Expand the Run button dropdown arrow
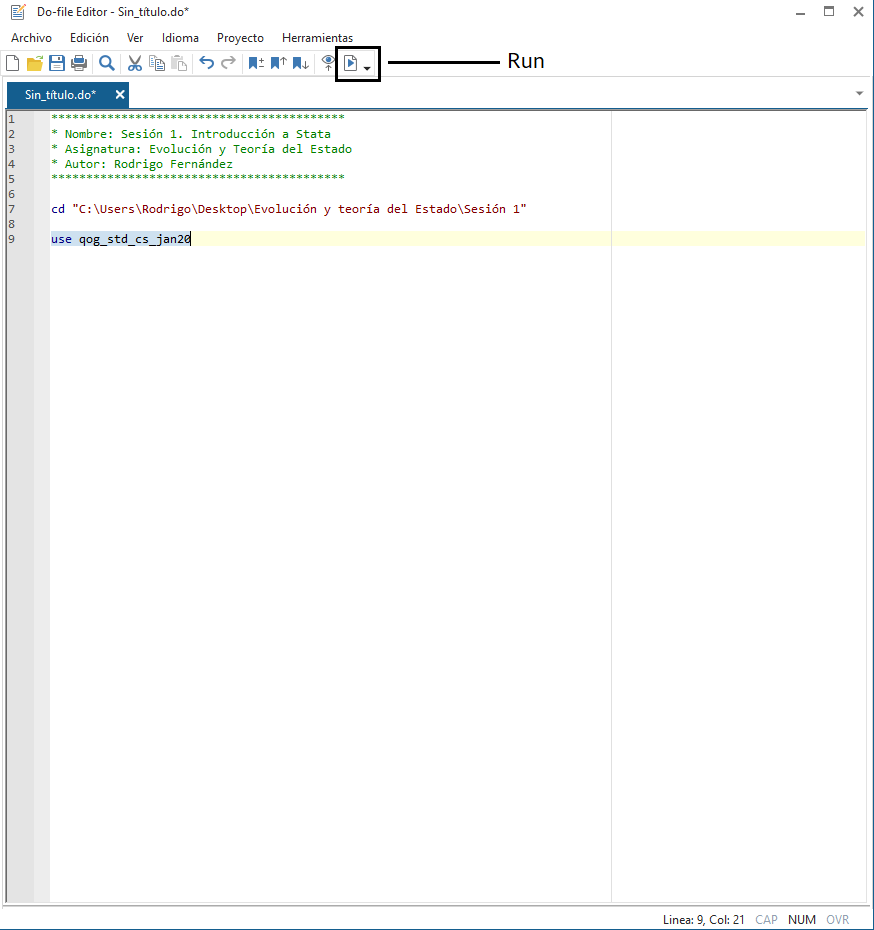874x930 pixels. click(x=368, y=68)
